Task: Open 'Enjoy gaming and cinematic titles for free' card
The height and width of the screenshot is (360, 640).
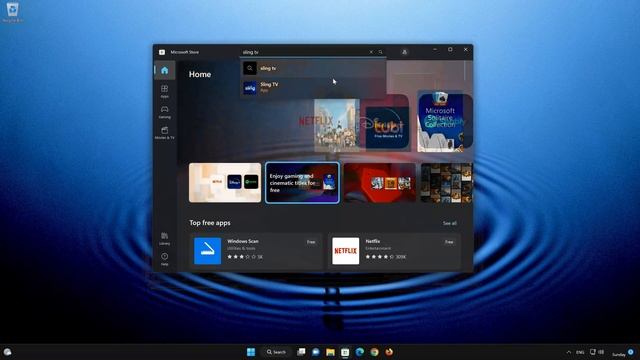Action: click(302, 182)
